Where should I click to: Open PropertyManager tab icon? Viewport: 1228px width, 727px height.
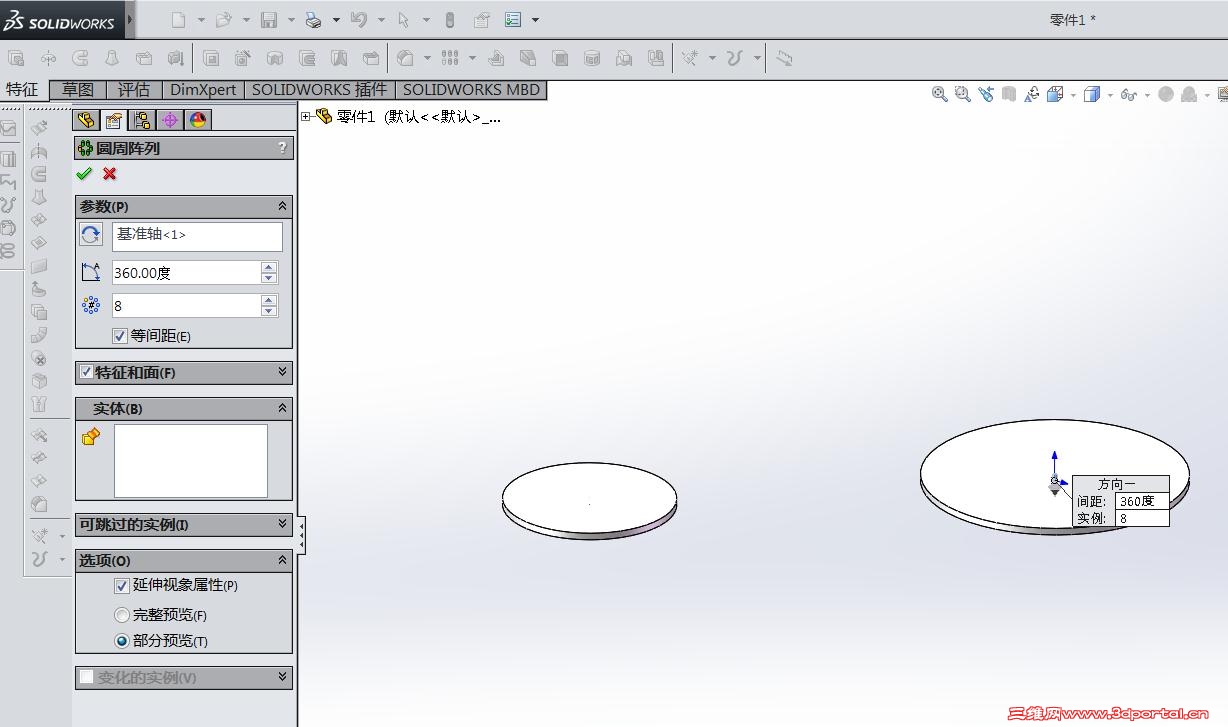[114, 120]
